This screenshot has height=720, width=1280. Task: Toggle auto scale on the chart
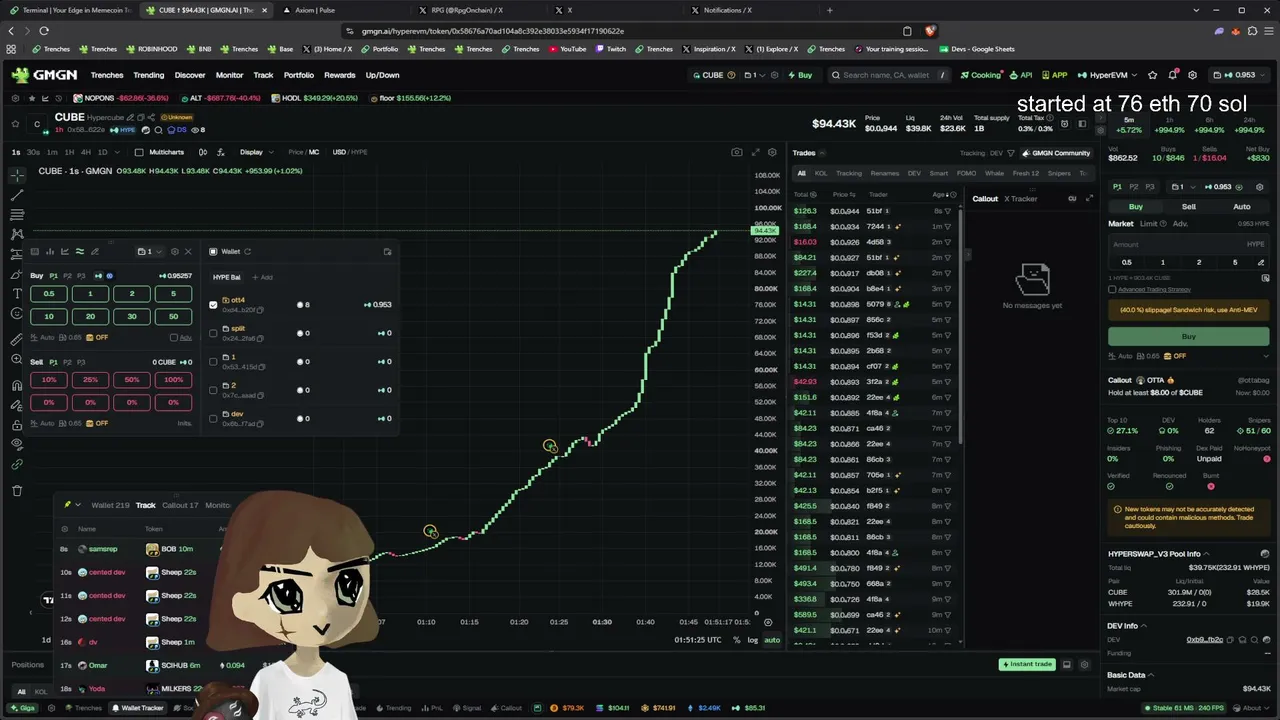tap(771, 640)
